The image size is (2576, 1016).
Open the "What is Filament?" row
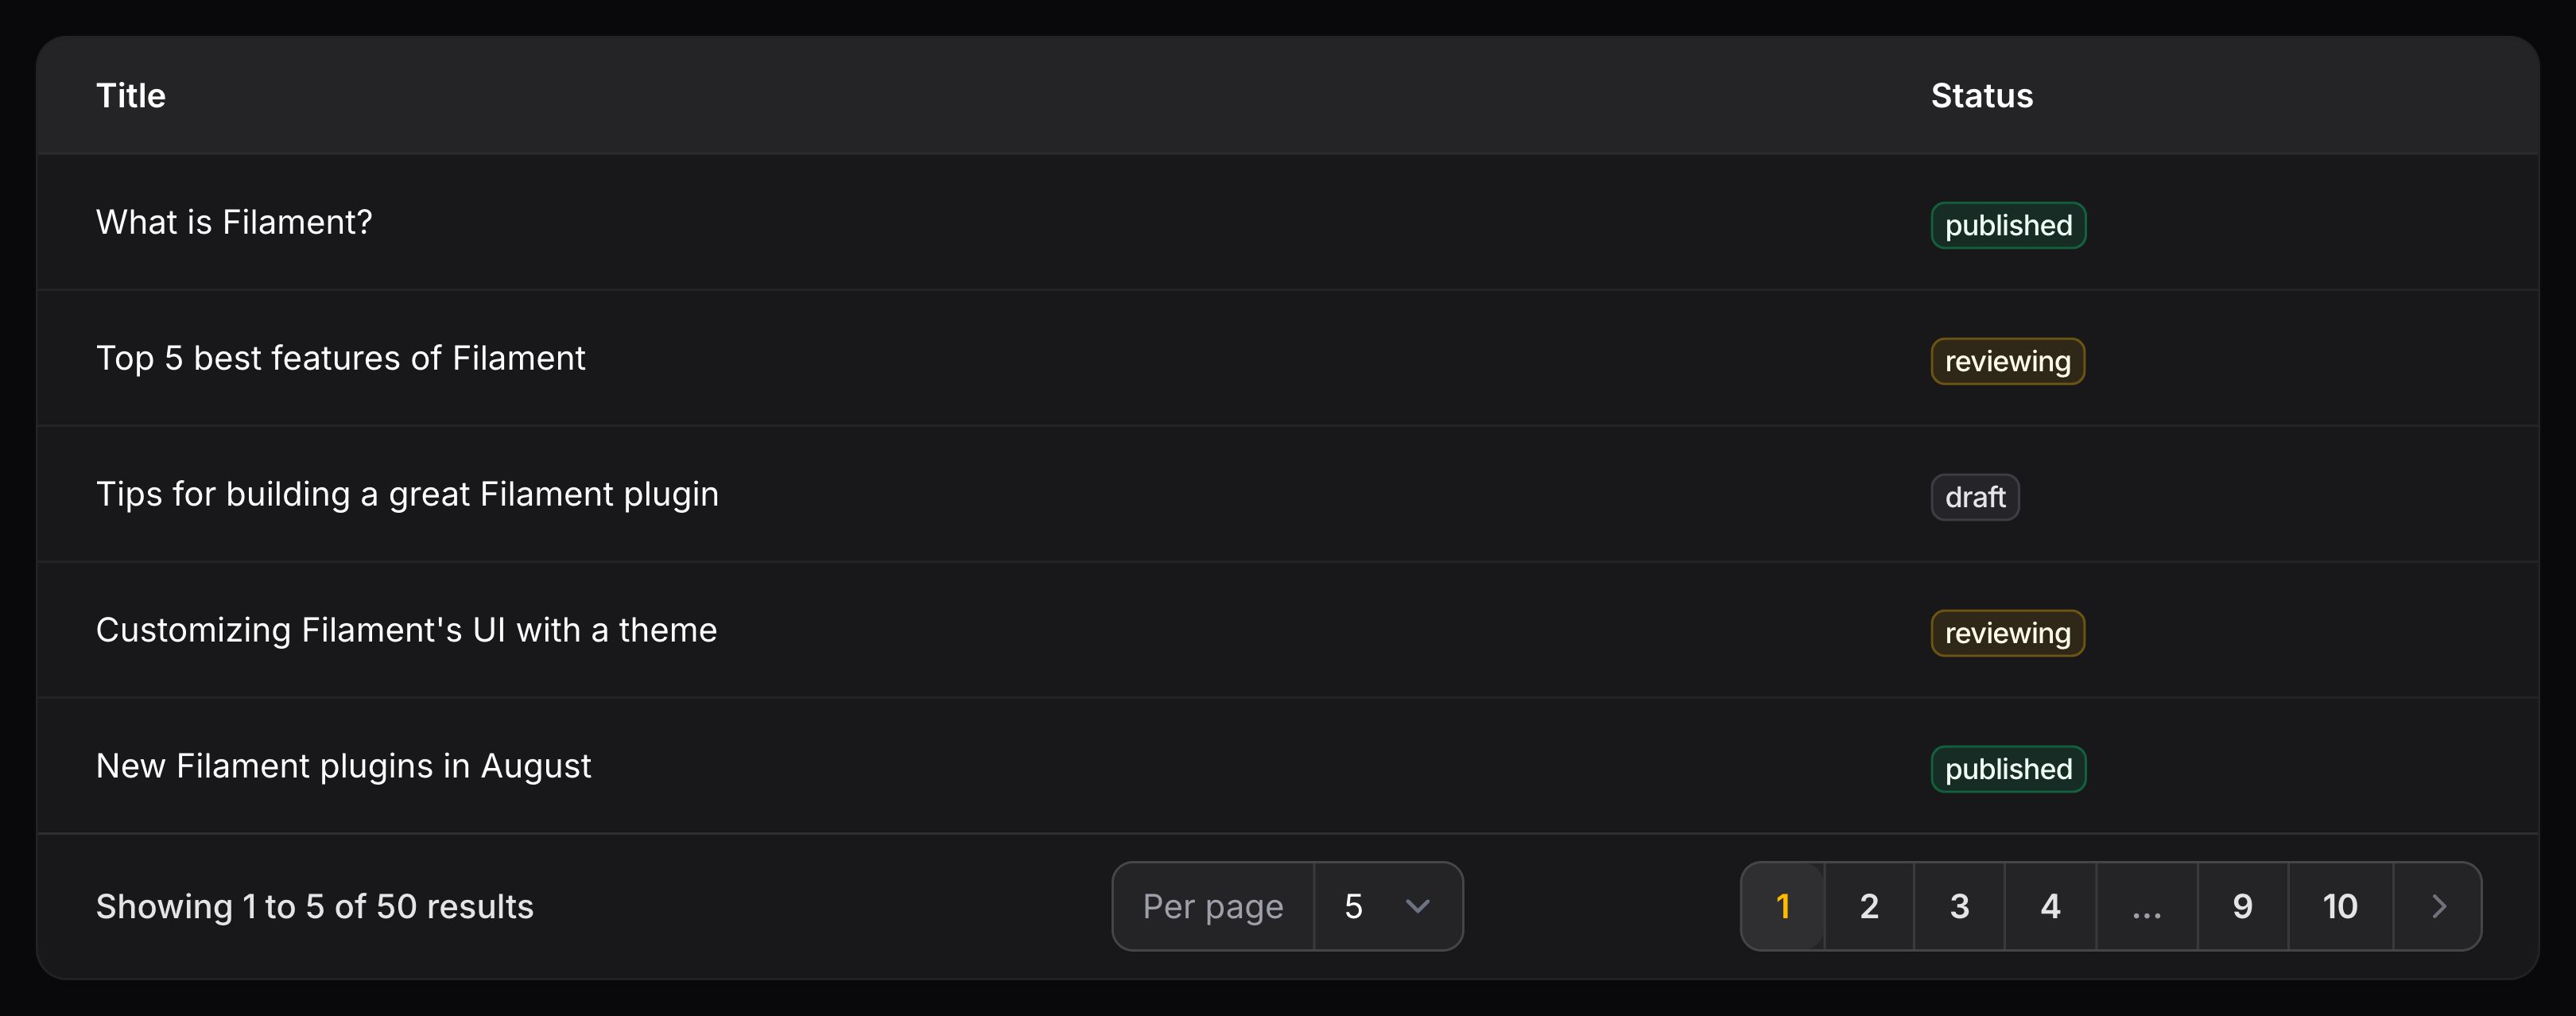tap(234, 222)
